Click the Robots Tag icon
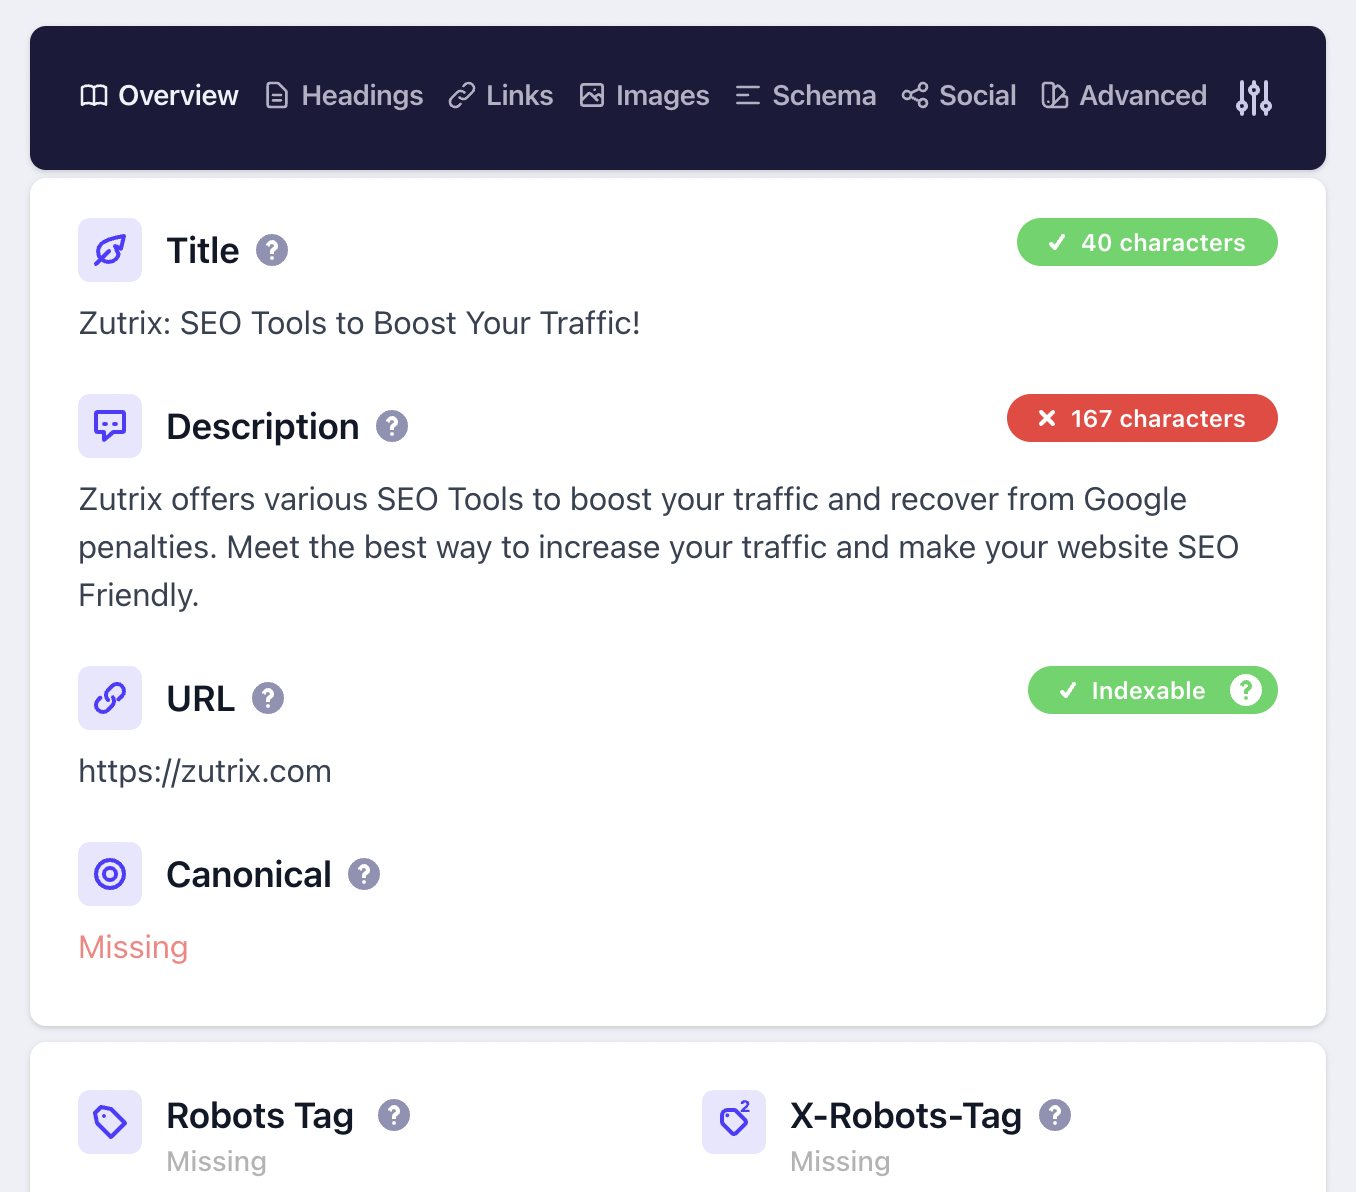The height and width of the screenshot is (1192, 1356). coord(110,1122)
